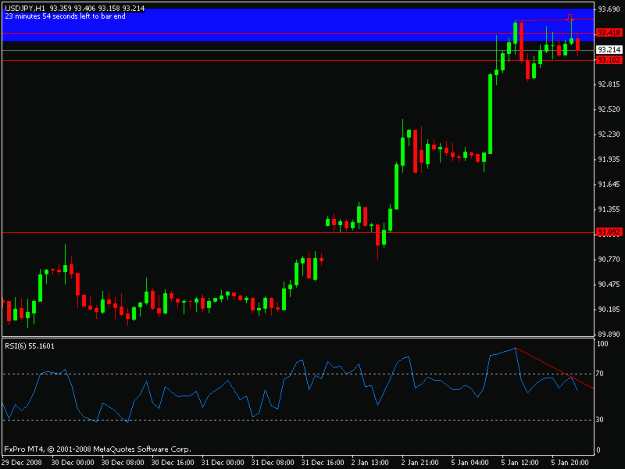Click the red 93.102 price tag
This screenshot has height=469, width=625.
[609, 60]
